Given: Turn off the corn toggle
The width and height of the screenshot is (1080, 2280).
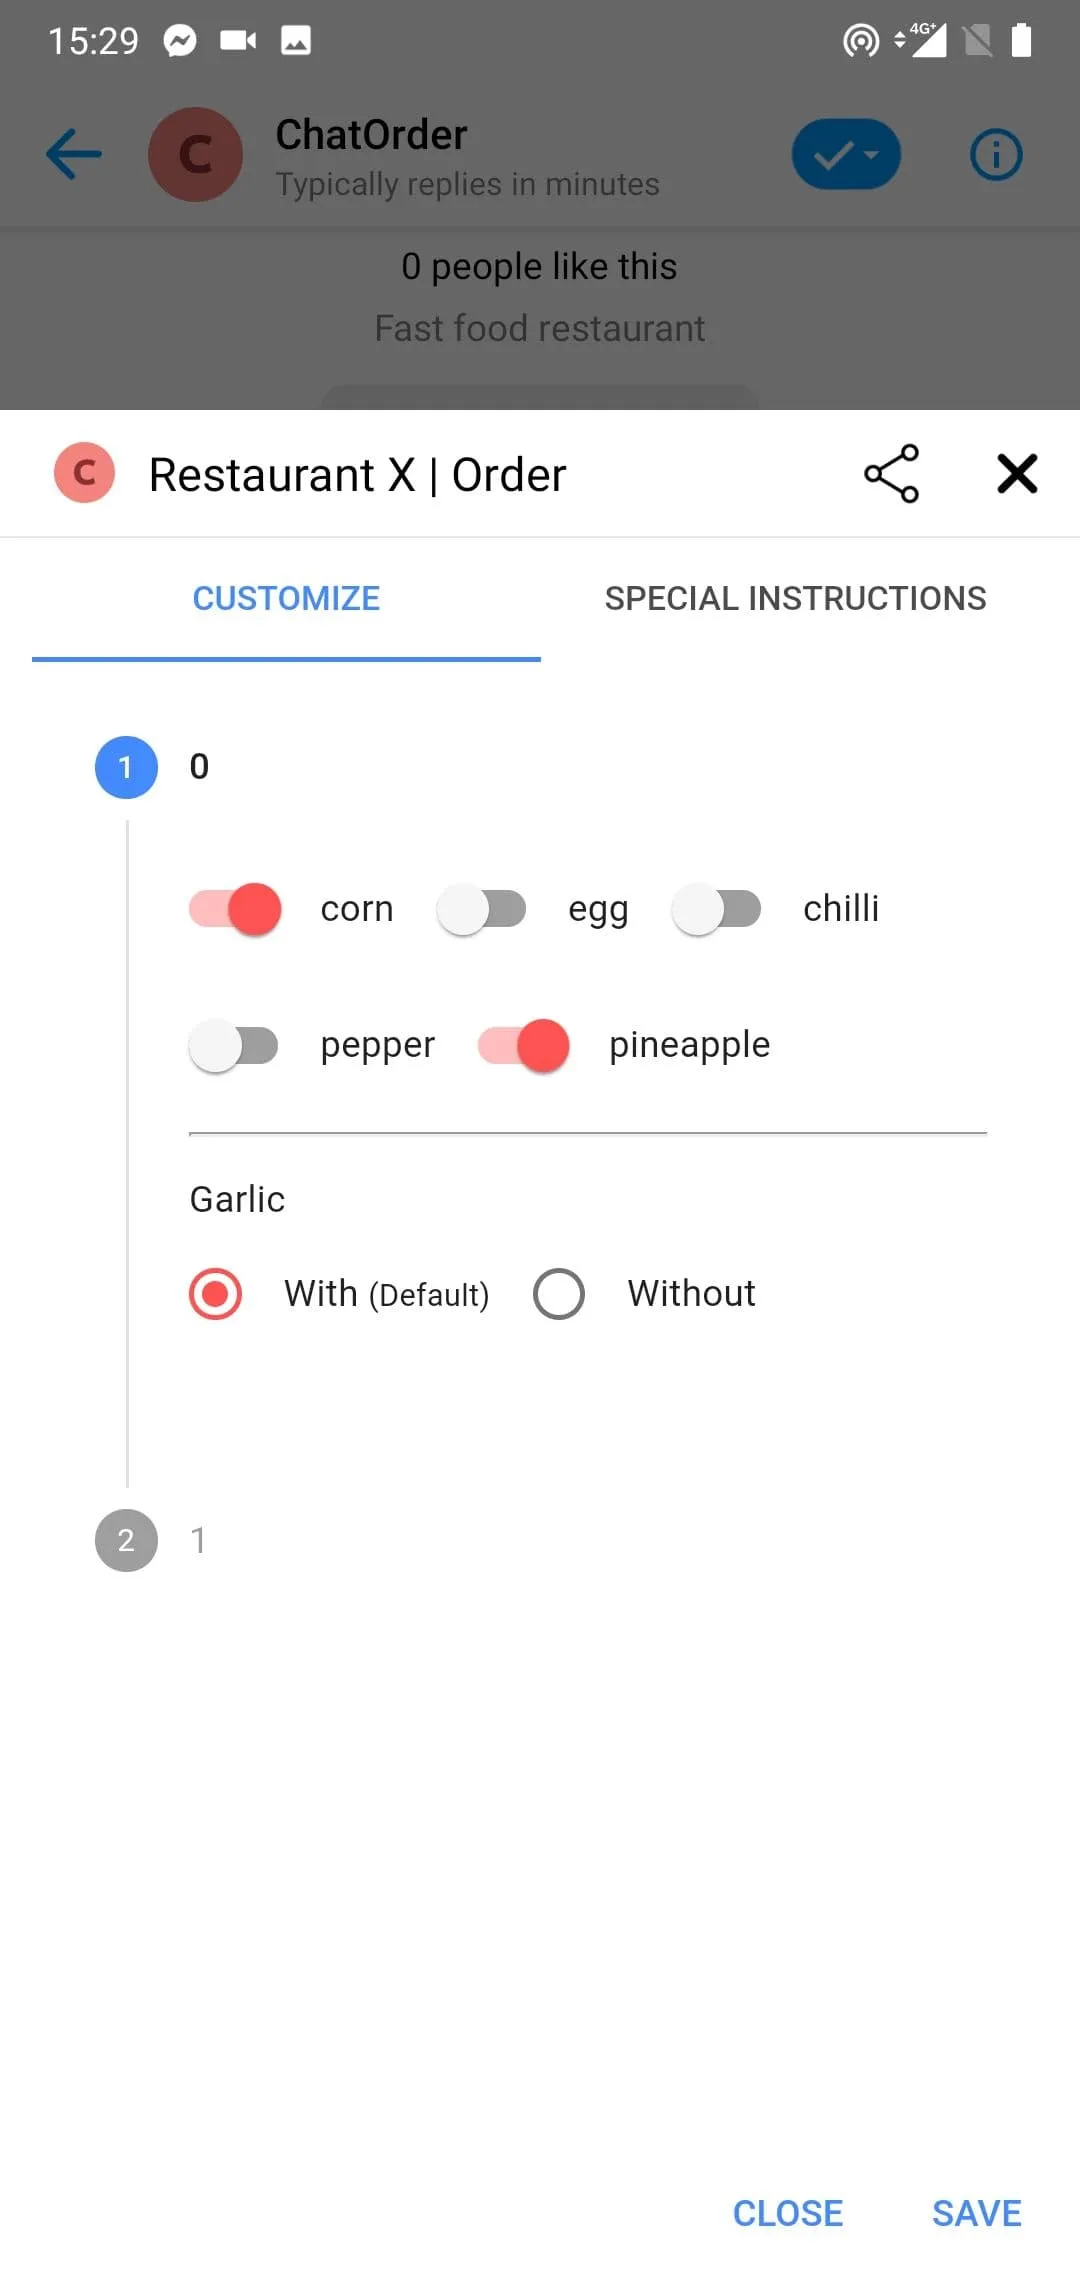Looking at the screenshot, I should pyautogui.click(x=236, y=909).
